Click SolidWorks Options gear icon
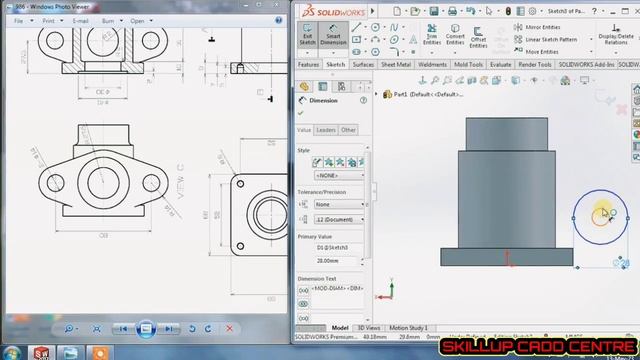640x360 pixels. [532, 11]
